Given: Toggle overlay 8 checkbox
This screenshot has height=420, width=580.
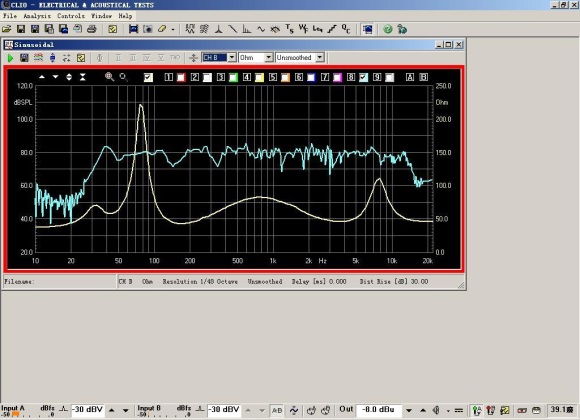Looking at the screenshot, I should coord(364,77).
